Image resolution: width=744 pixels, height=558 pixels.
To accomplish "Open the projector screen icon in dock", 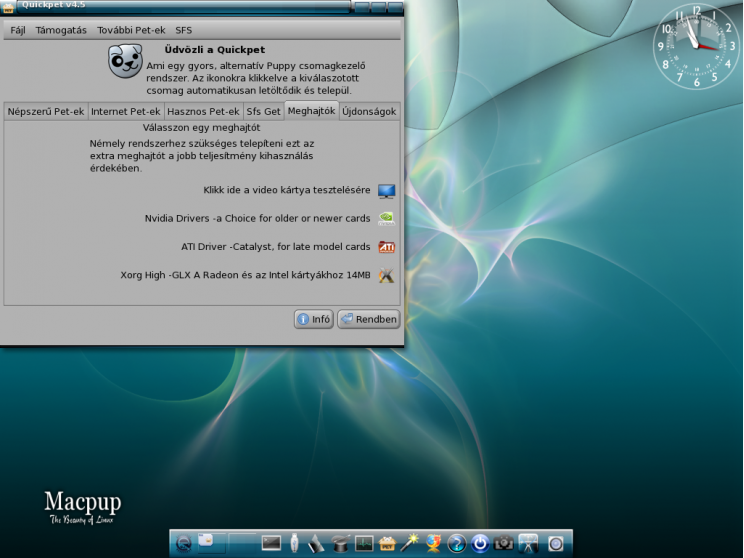I will pos(528,543).
